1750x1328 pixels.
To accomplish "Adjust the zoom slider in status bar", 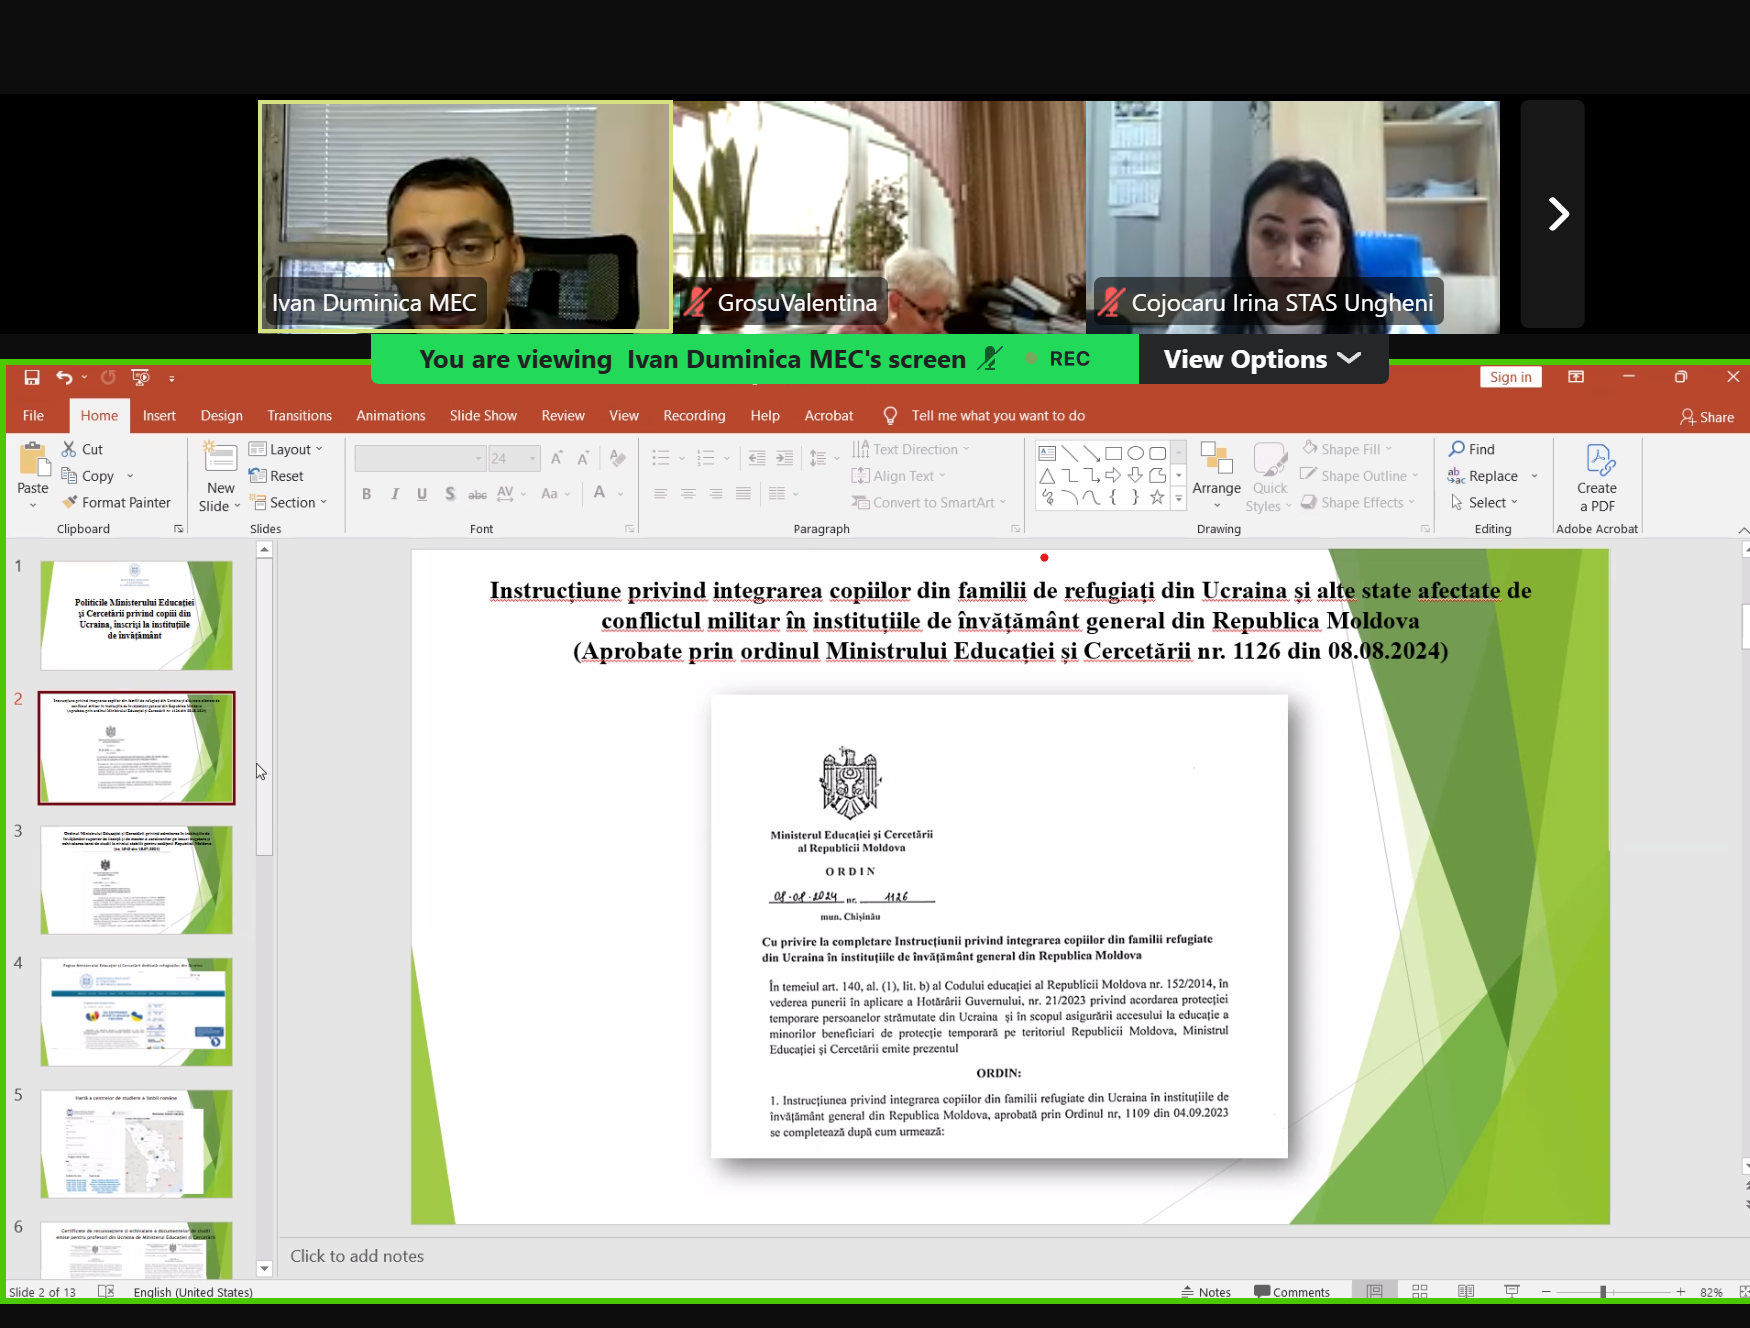I will point(1603,1292).
